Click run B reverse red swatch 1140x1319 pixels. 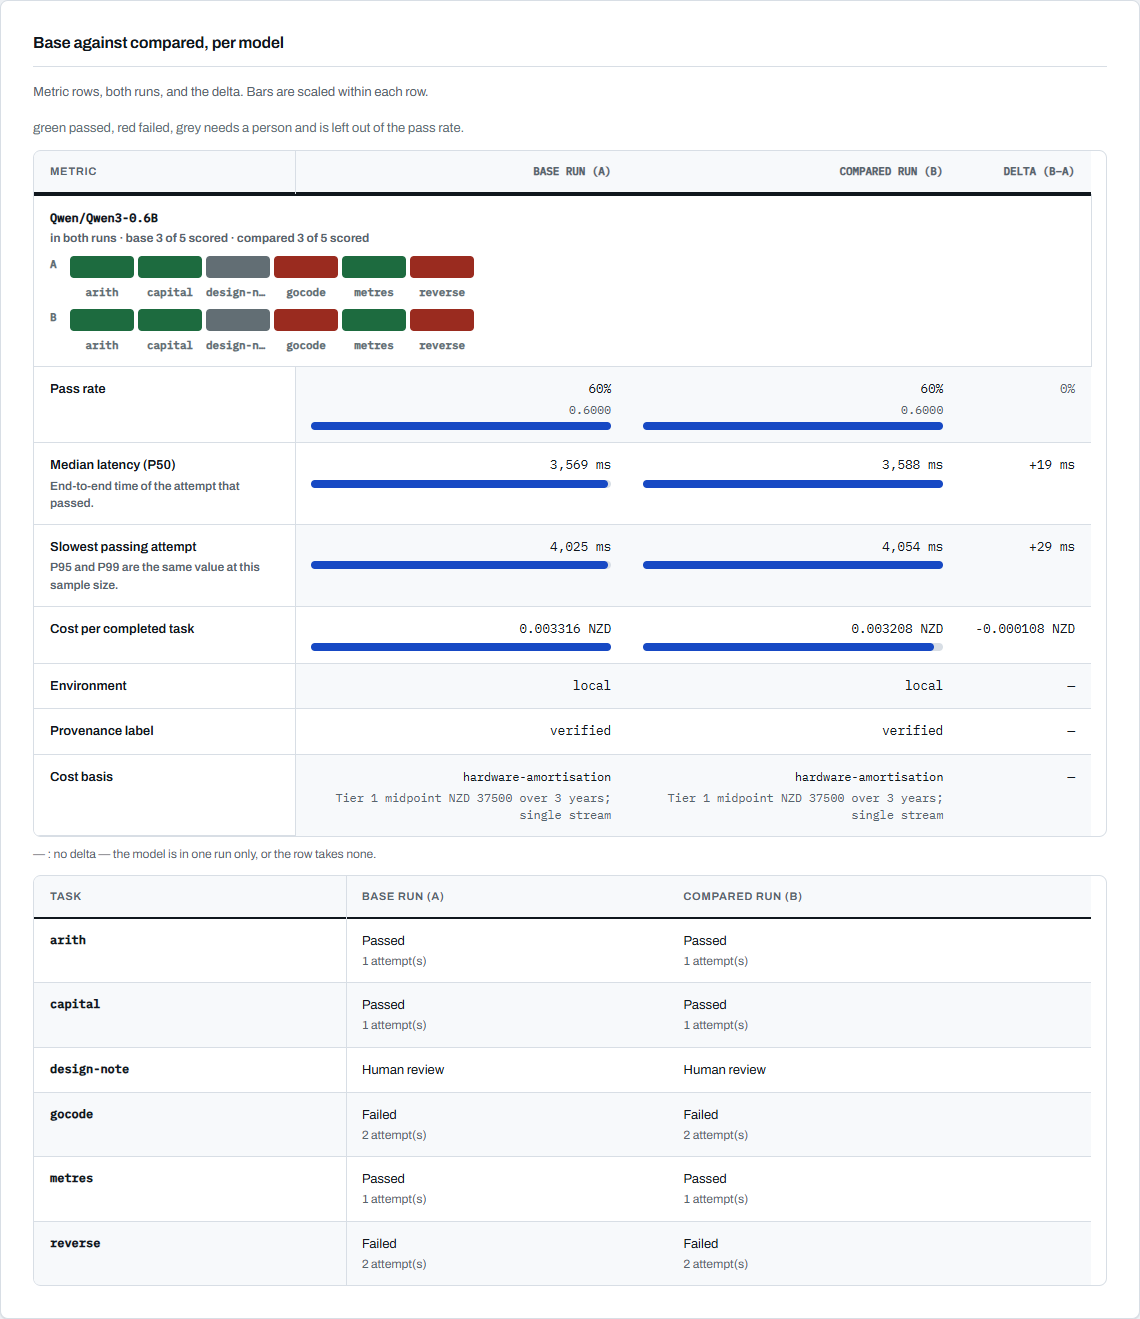[442, 320]
